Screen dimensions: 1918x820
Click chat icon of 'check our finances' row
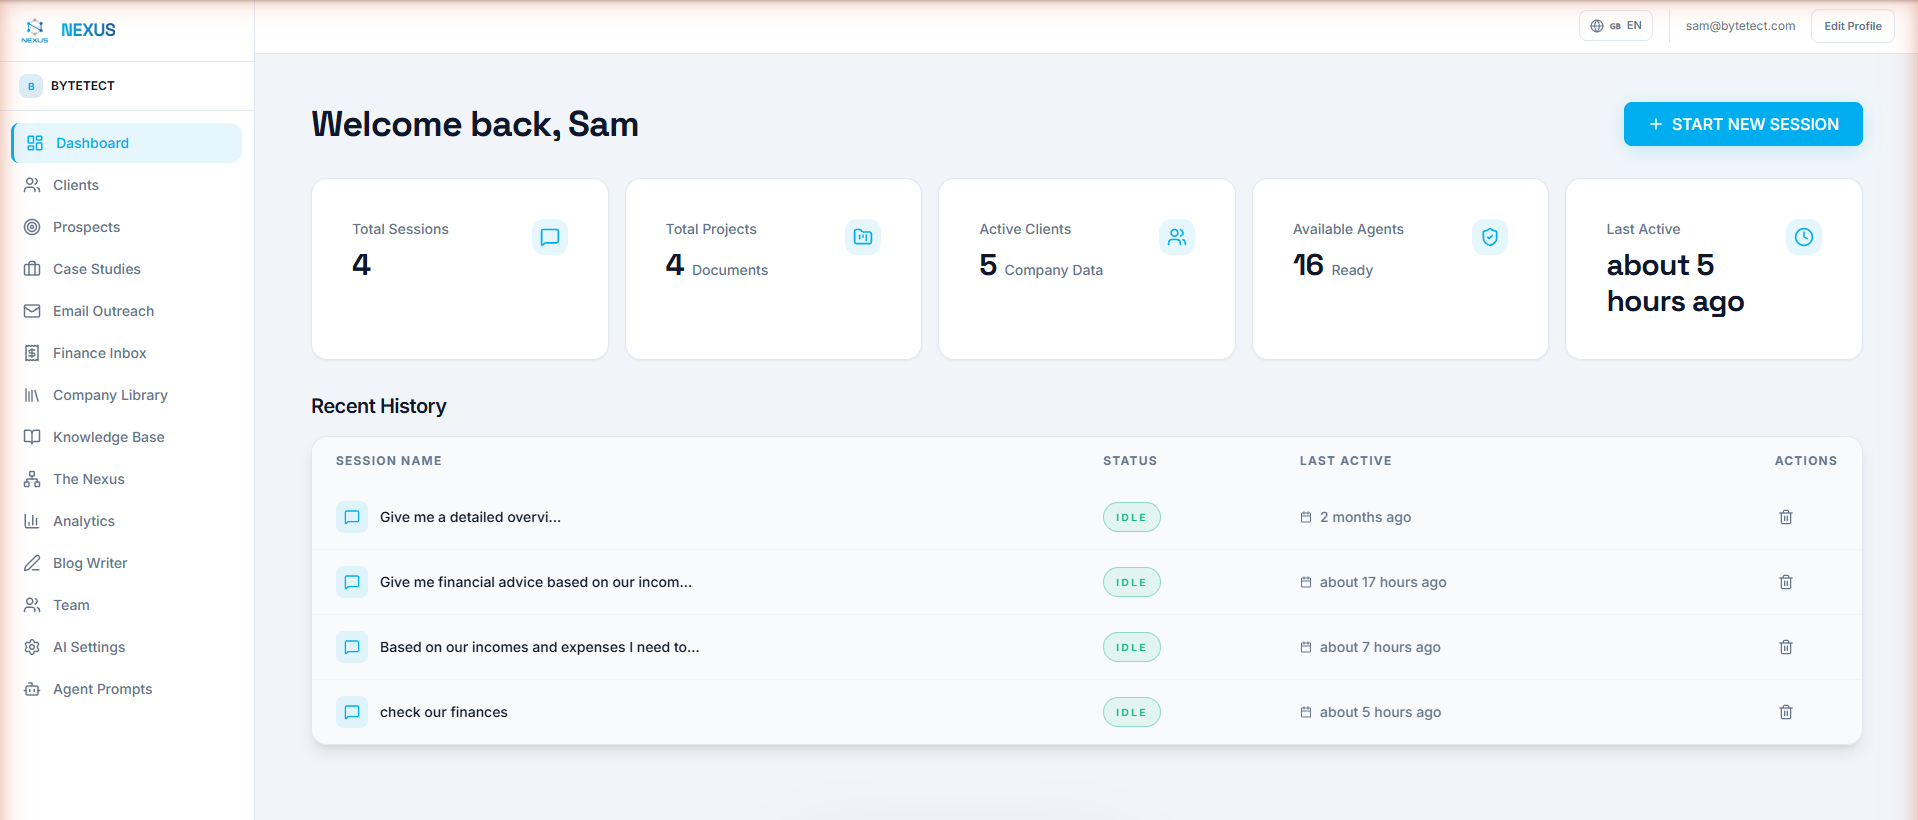click(352, 712)
